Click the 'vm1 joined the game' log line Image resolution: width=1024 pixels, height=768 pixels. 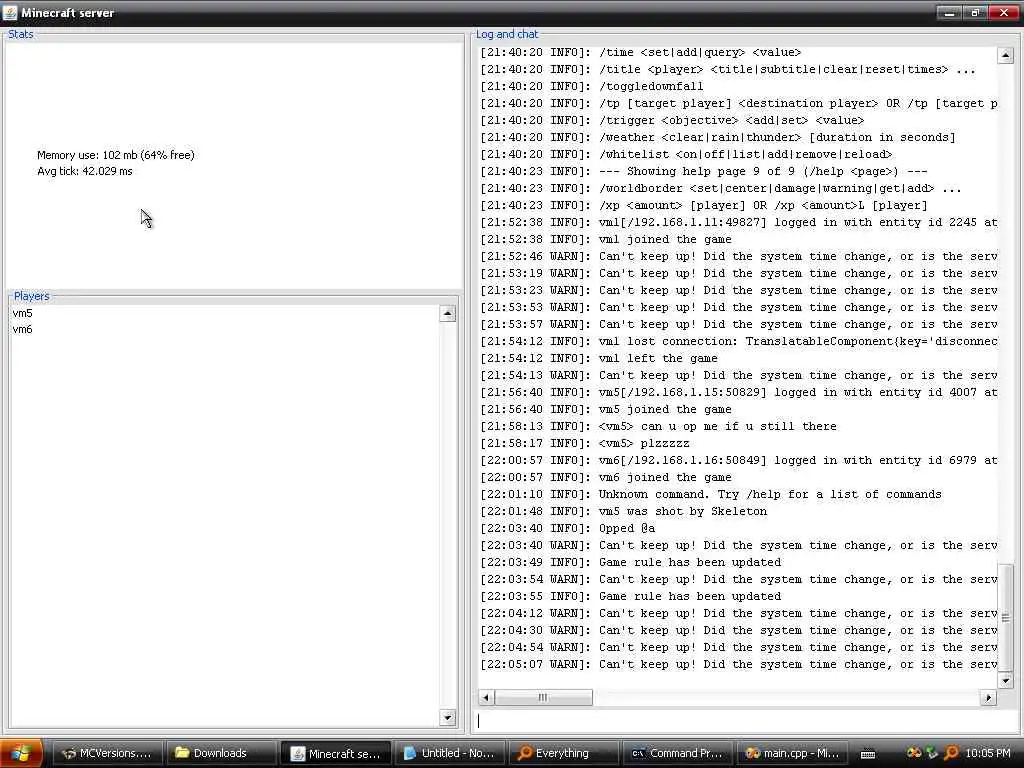pyautogui.click(x=605, y=239)
